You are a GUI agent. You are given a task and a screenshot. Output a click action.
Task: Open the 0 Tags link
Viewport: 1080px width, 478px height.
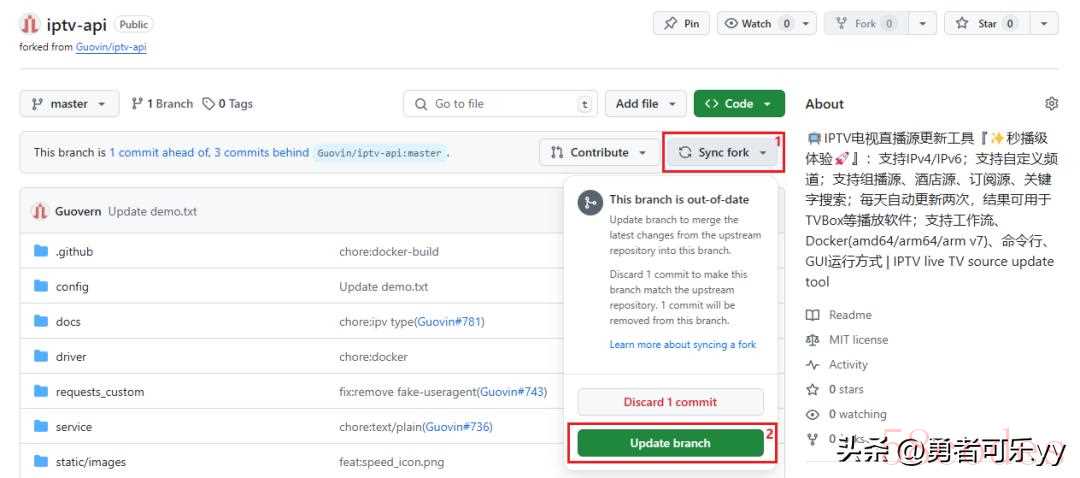(x=228, y=104)
